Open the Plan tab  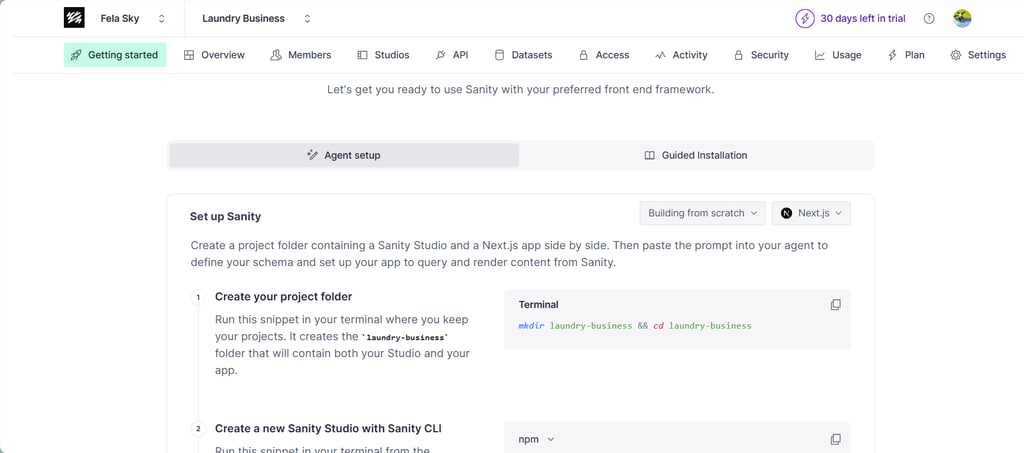click(x=906, y=55)
